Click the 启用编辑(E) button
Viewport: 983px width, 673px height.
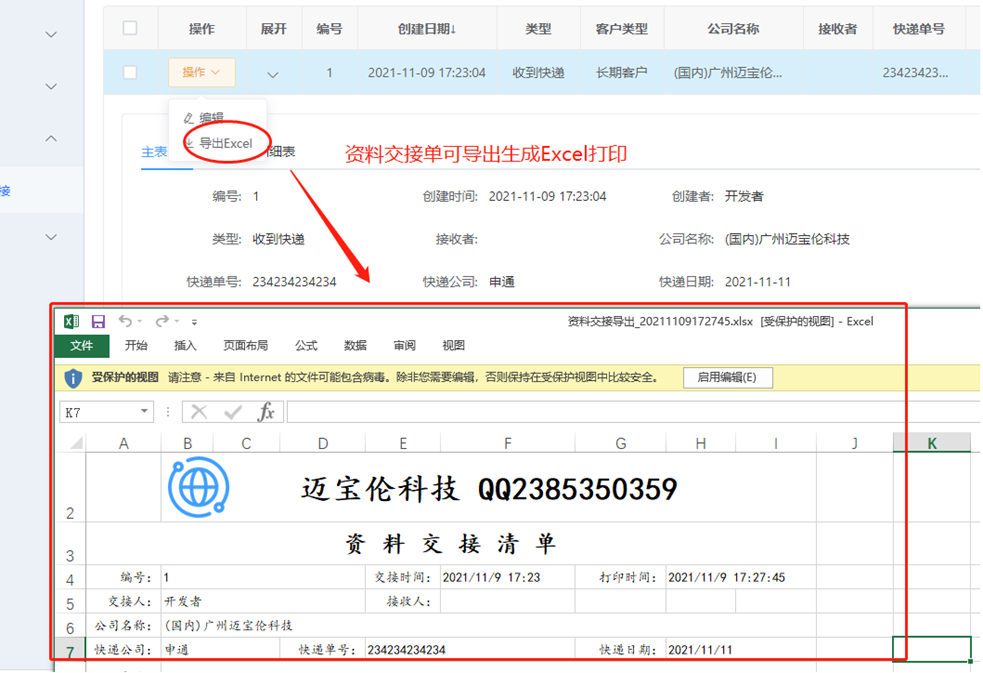(727, 377)
